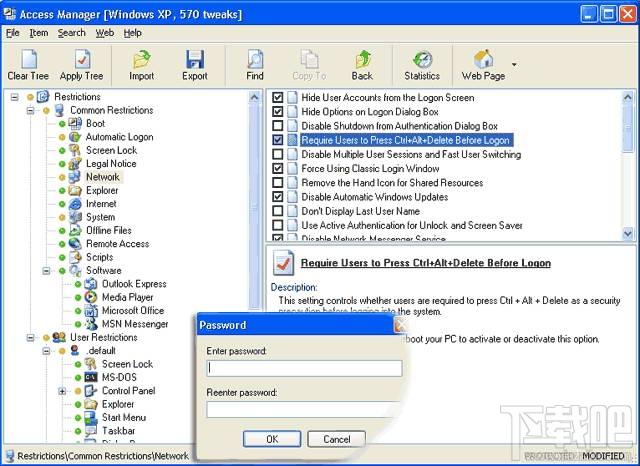Select the MS-DOS tree icon
Image resolution: width=640 pixels, height=466 pixels.
[x=91, y=377]
